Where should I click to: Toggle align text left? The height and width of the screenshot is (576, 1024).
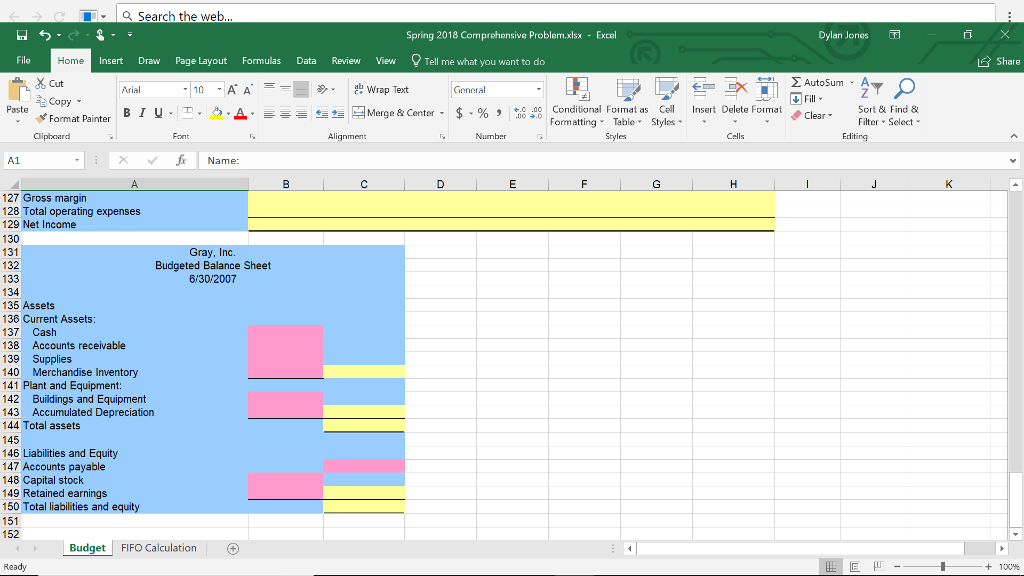pyautogui.click(x=269, y=114)
